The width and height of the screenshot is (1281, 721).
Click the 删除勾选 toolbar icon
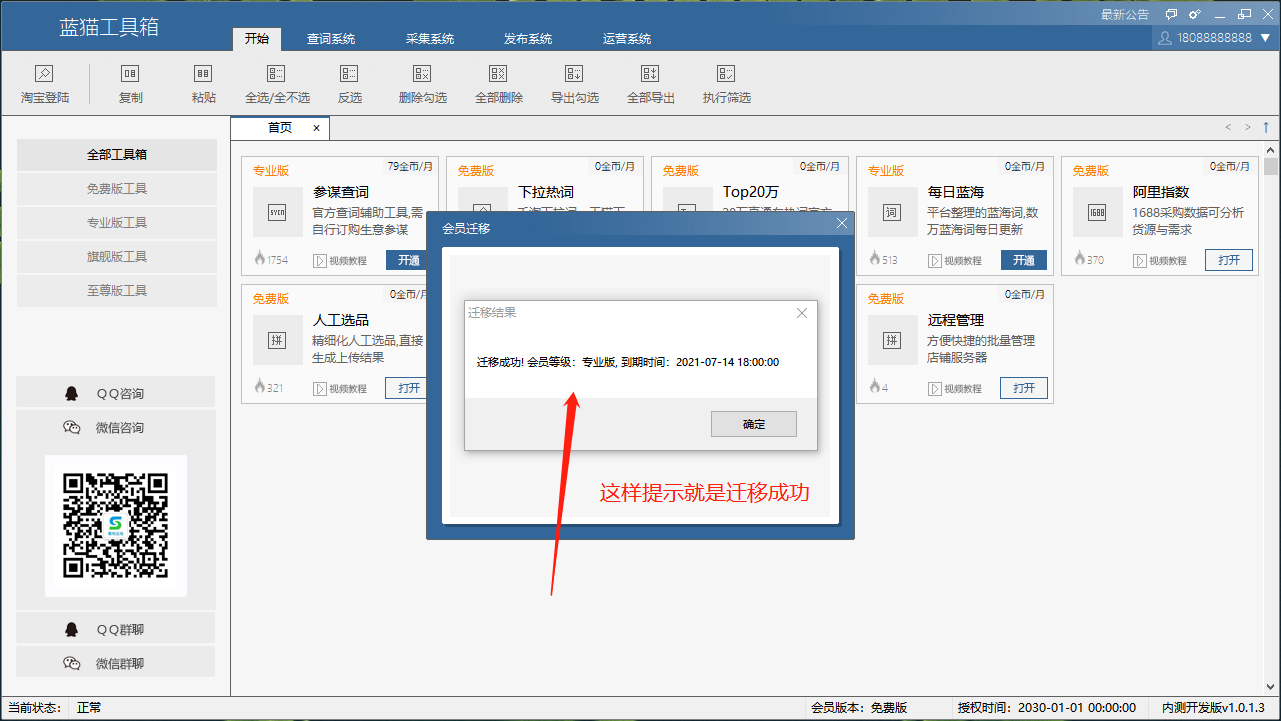(422, 74)
